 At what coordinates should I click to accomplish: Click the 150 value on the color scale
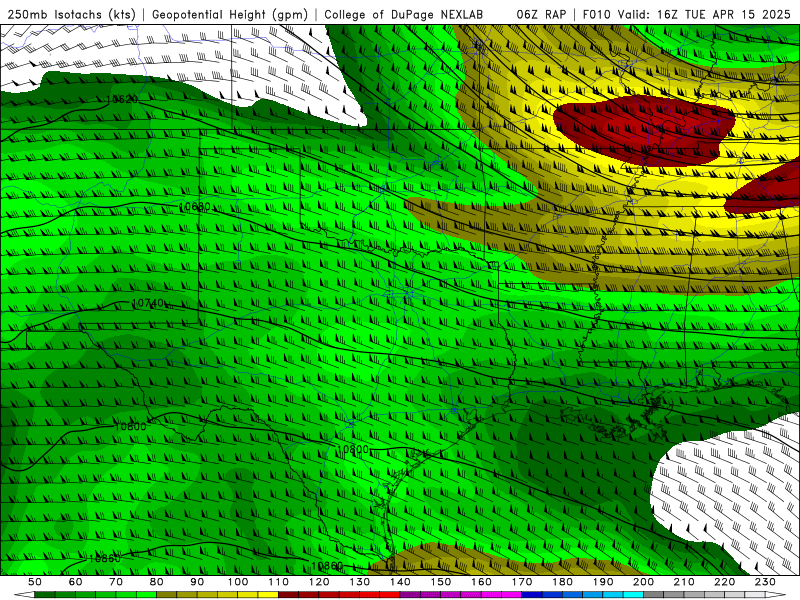click(441, 582)
